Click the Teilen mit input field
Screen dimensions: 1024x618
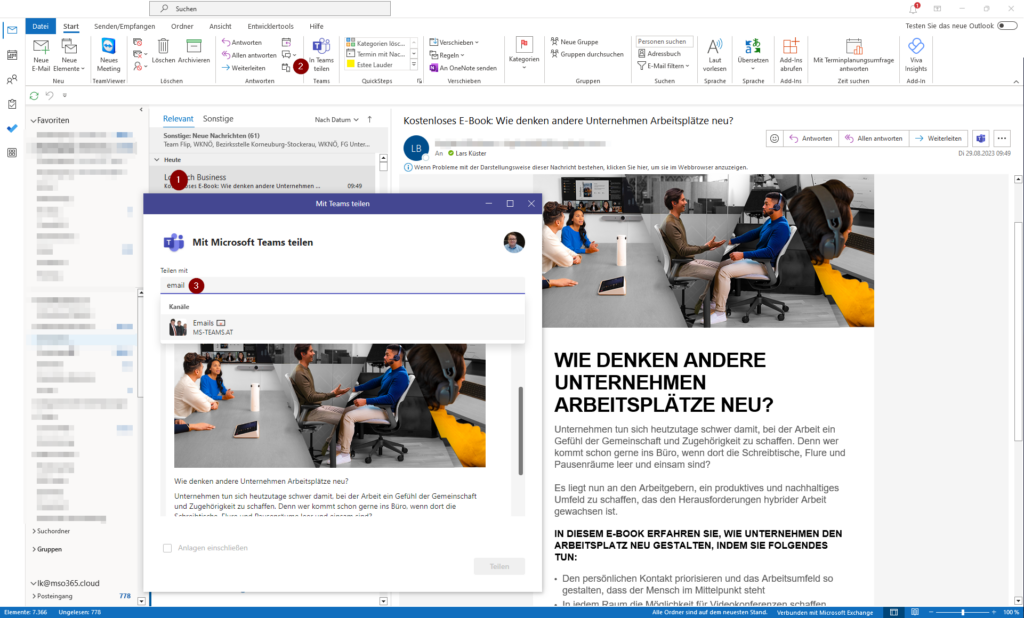point(343,285)
